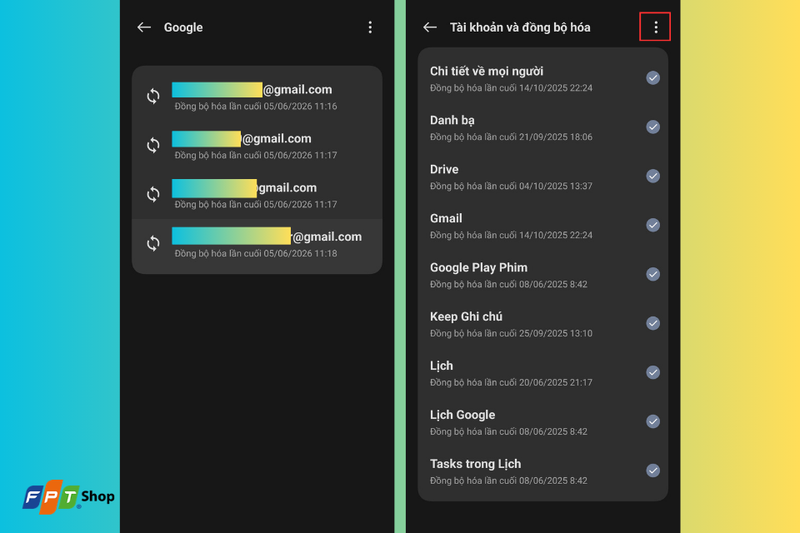Click sync date 04/10/2025 13:37 under Drive

pyautogui.click(x=556, y=186)
